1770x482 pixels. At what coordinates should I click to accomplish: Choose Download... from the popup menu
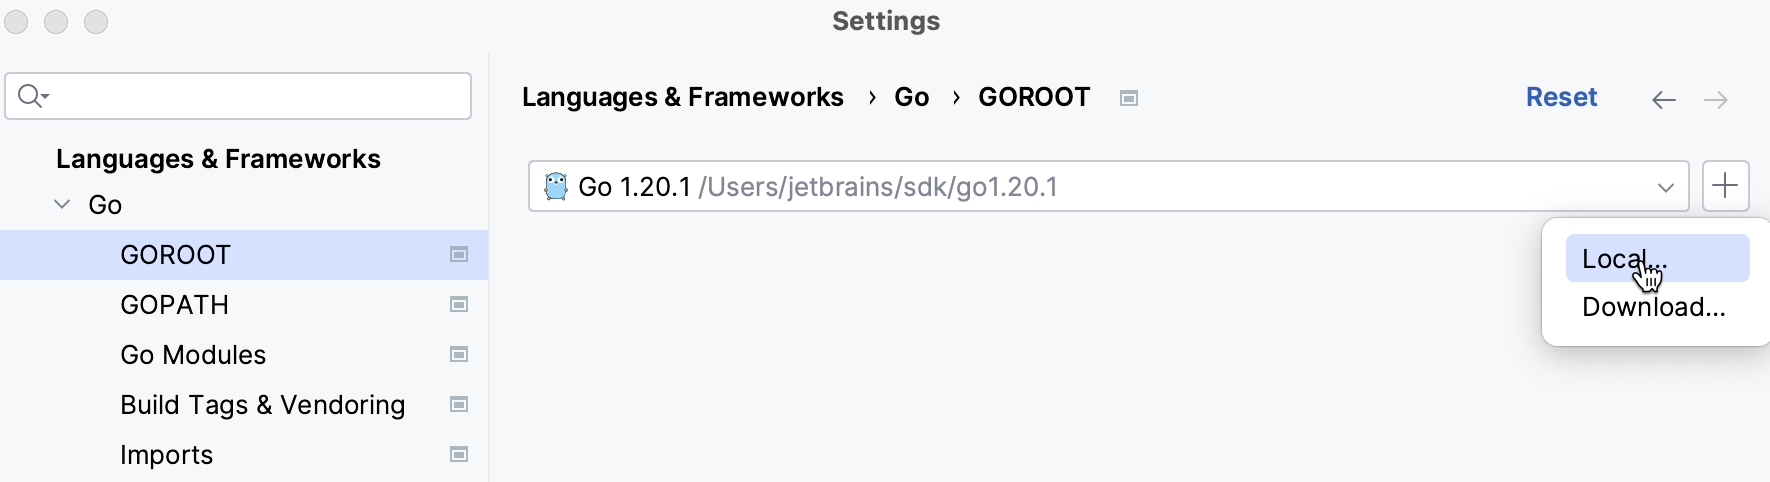(1653, 307)
